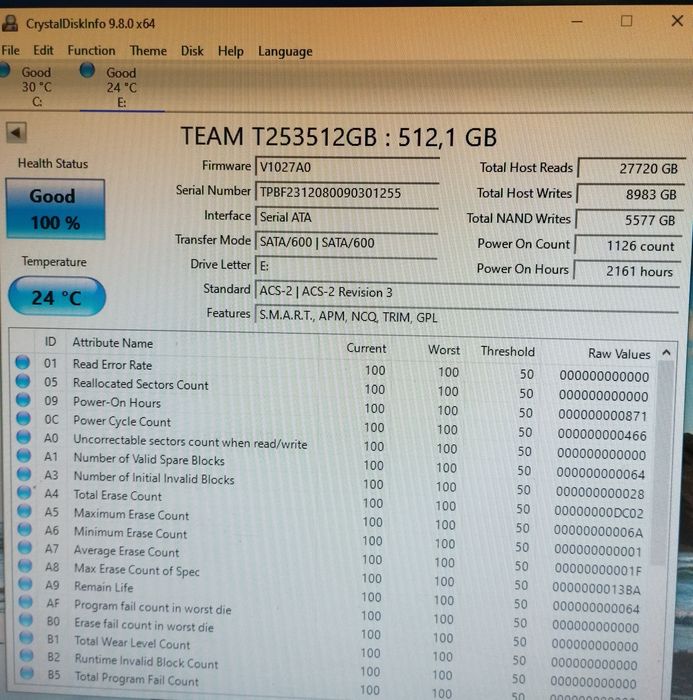Viewport: 693px width, 700px height.
Task: Click status icon for Max Erase Count of Spec
Action: [25, 566]
